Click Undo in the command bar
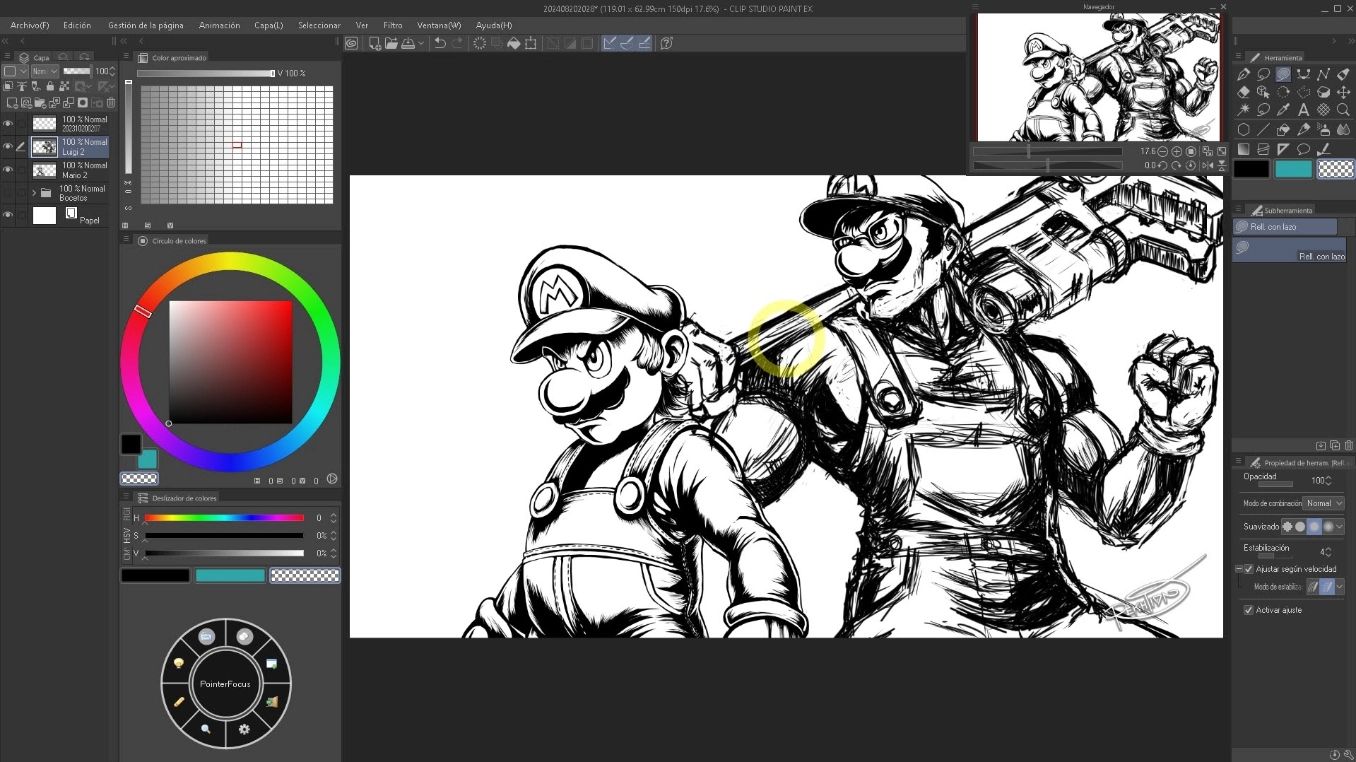The height and width of the screenshot is (762, 1356). (439, 43)
